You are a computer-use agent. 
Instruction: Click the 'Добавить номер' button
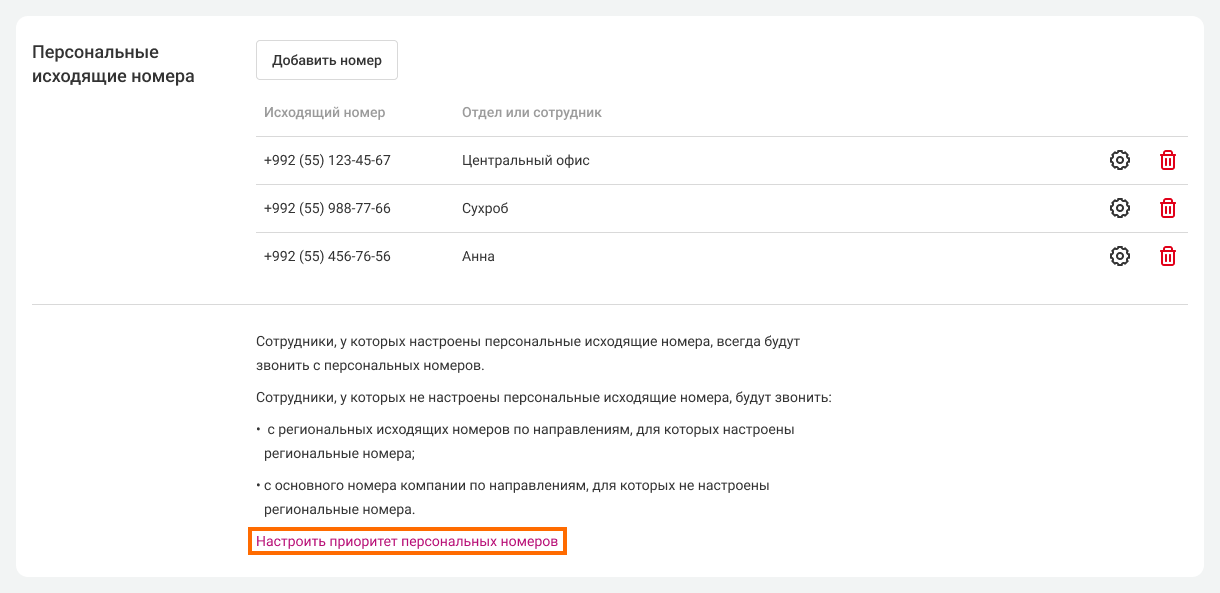click(327, 60)
